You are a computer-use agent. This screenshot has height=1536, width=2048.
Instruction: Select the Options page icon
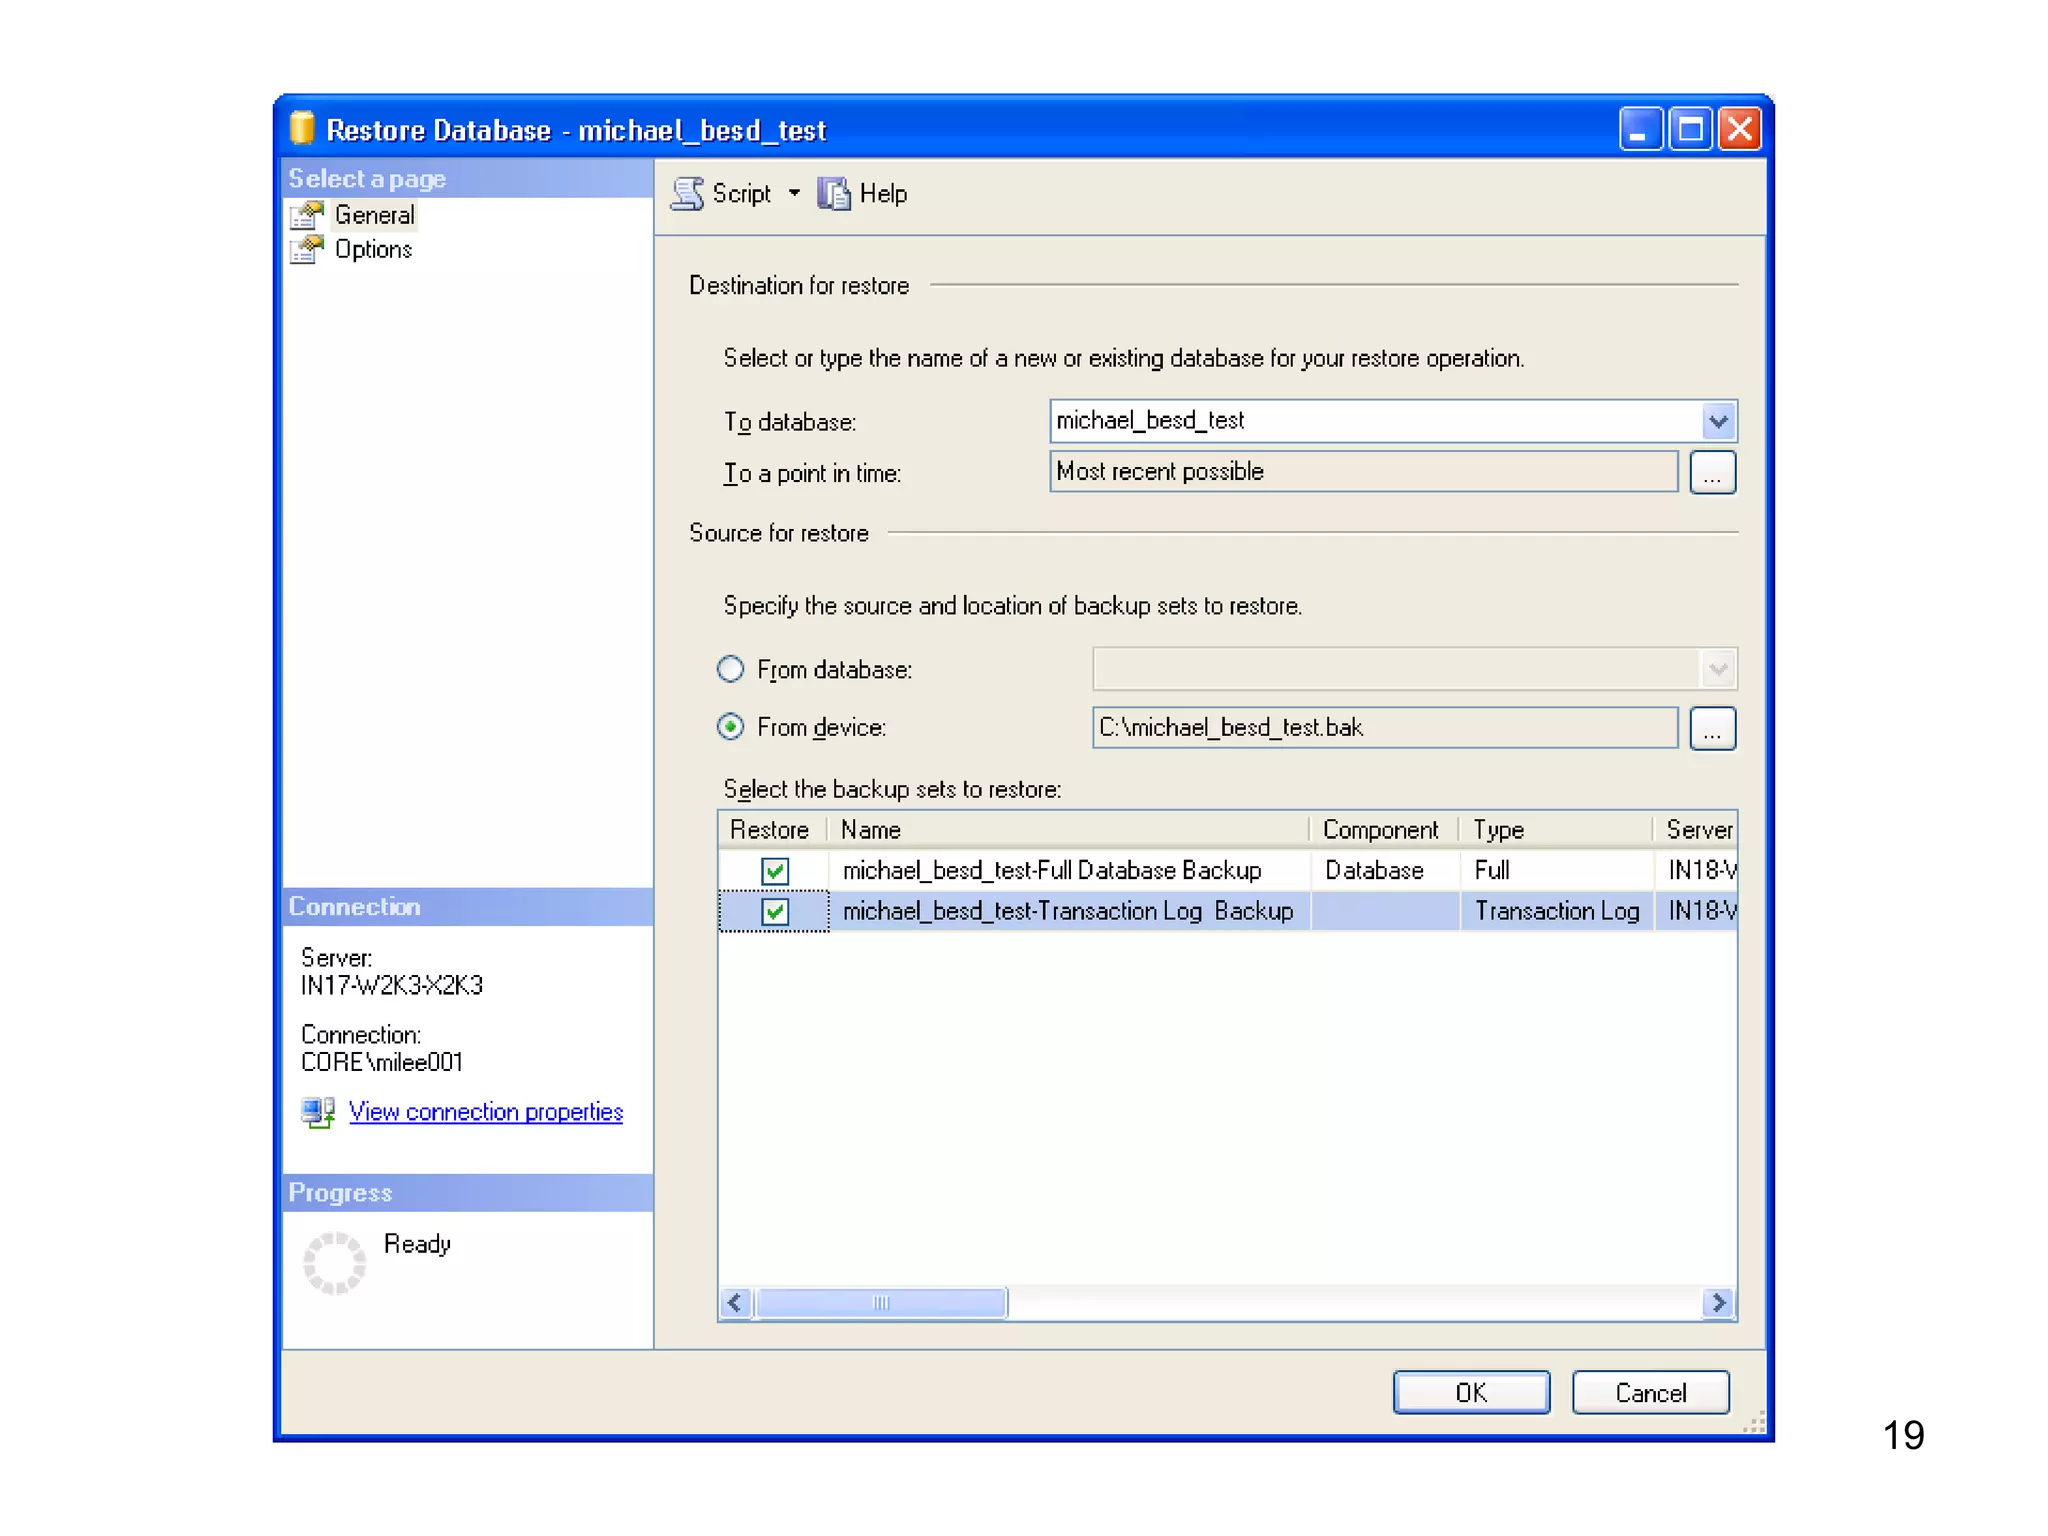tap(307, 249)
